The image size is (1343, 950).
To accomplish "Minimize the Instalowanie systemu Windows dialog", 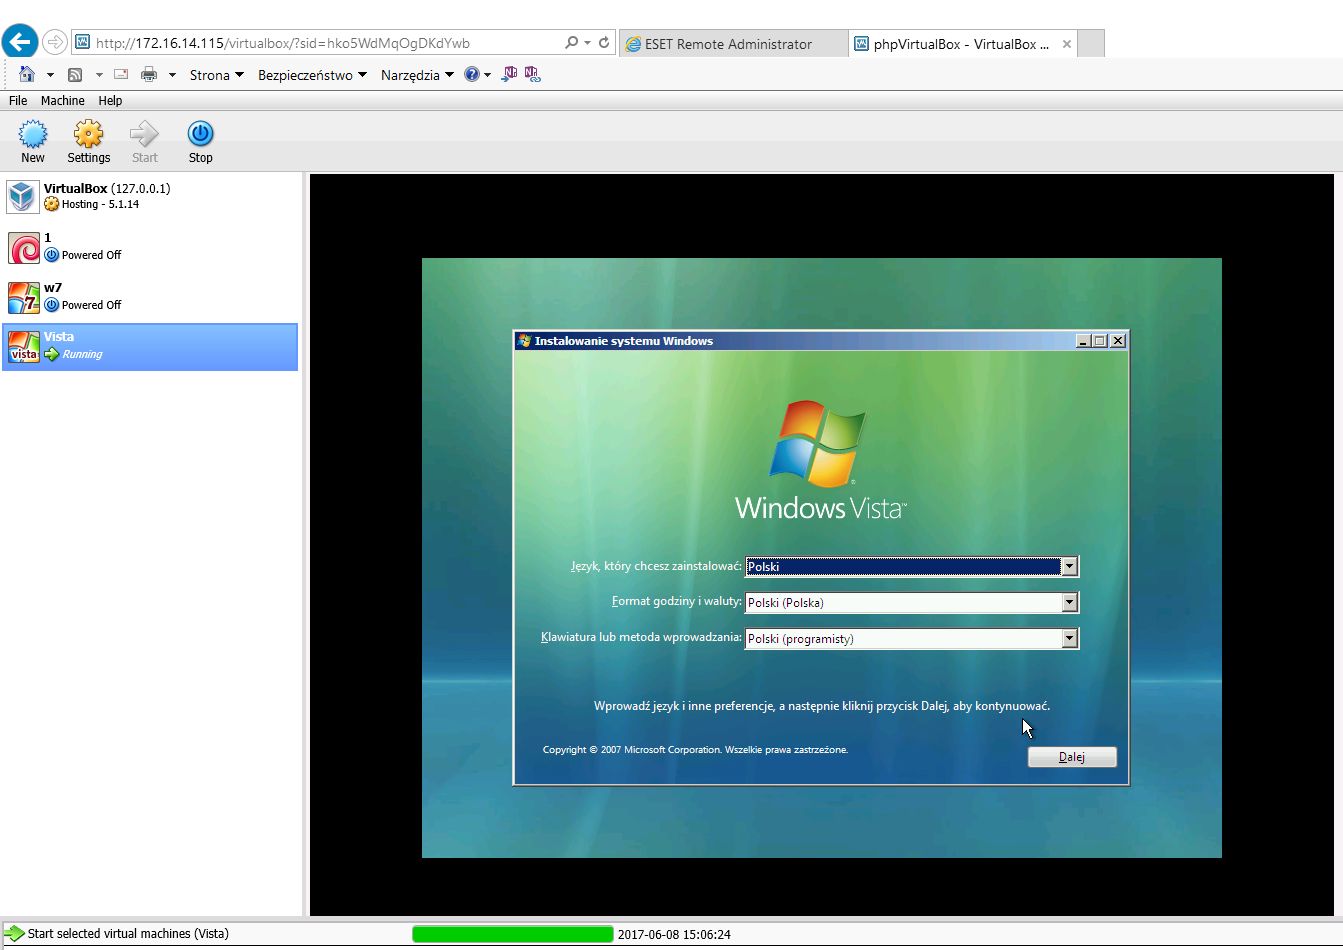I will click(1083, 341).
